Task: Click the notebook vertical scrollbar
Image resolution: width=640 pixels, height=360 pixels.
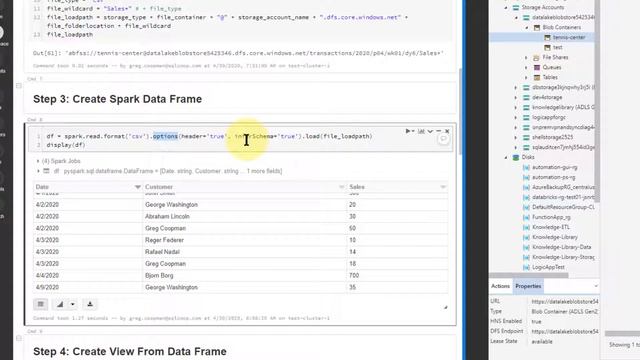Action: coord(460,112)
